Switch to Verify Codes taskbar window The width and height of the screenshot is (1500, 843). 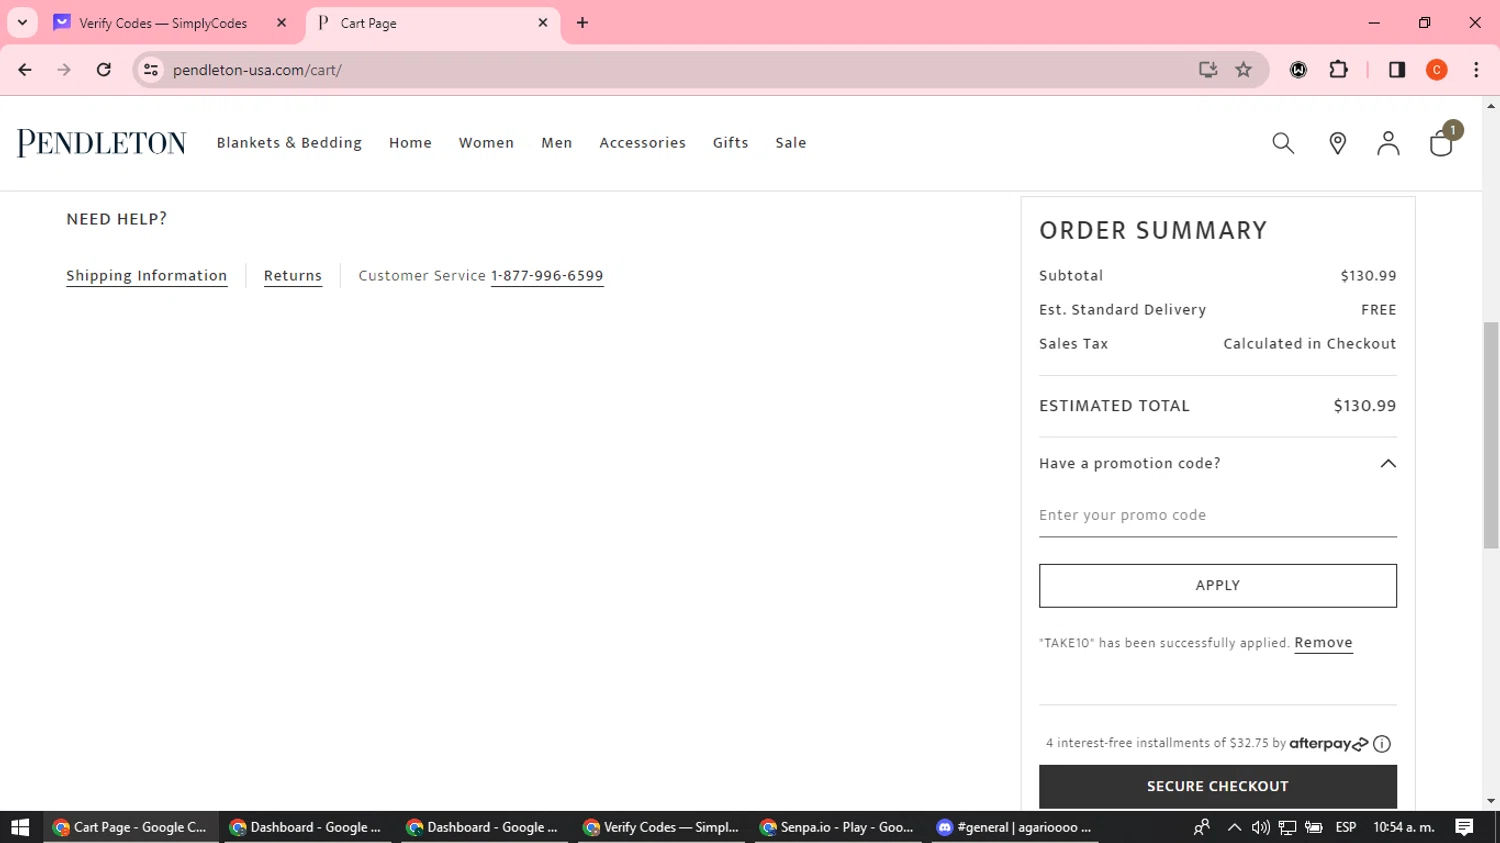(x=661, y=827)
